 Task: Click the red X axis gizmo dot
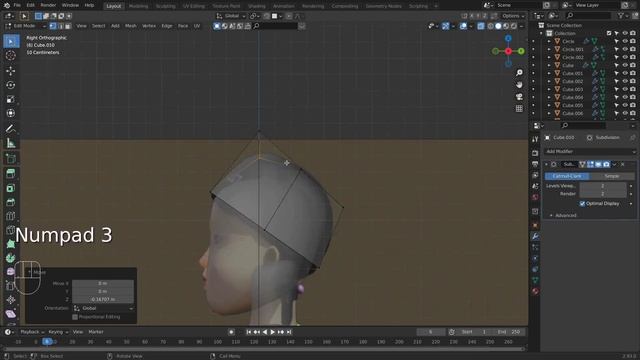[x=508, y=51]
